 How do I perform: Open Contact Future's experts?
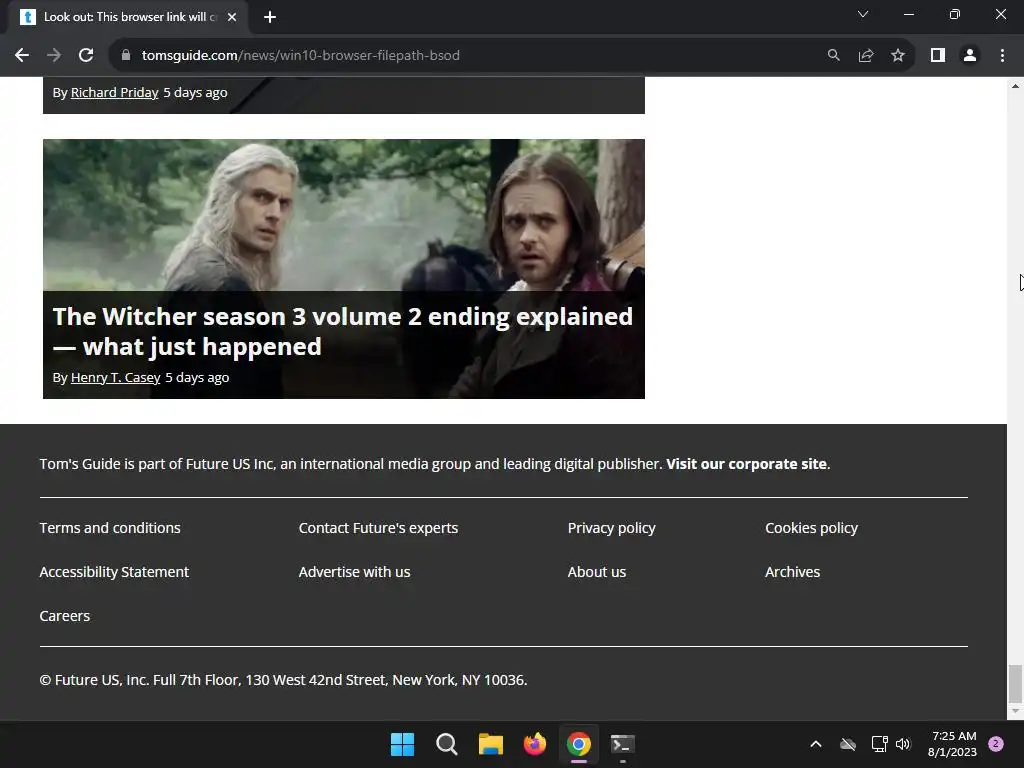click(378, 528)
